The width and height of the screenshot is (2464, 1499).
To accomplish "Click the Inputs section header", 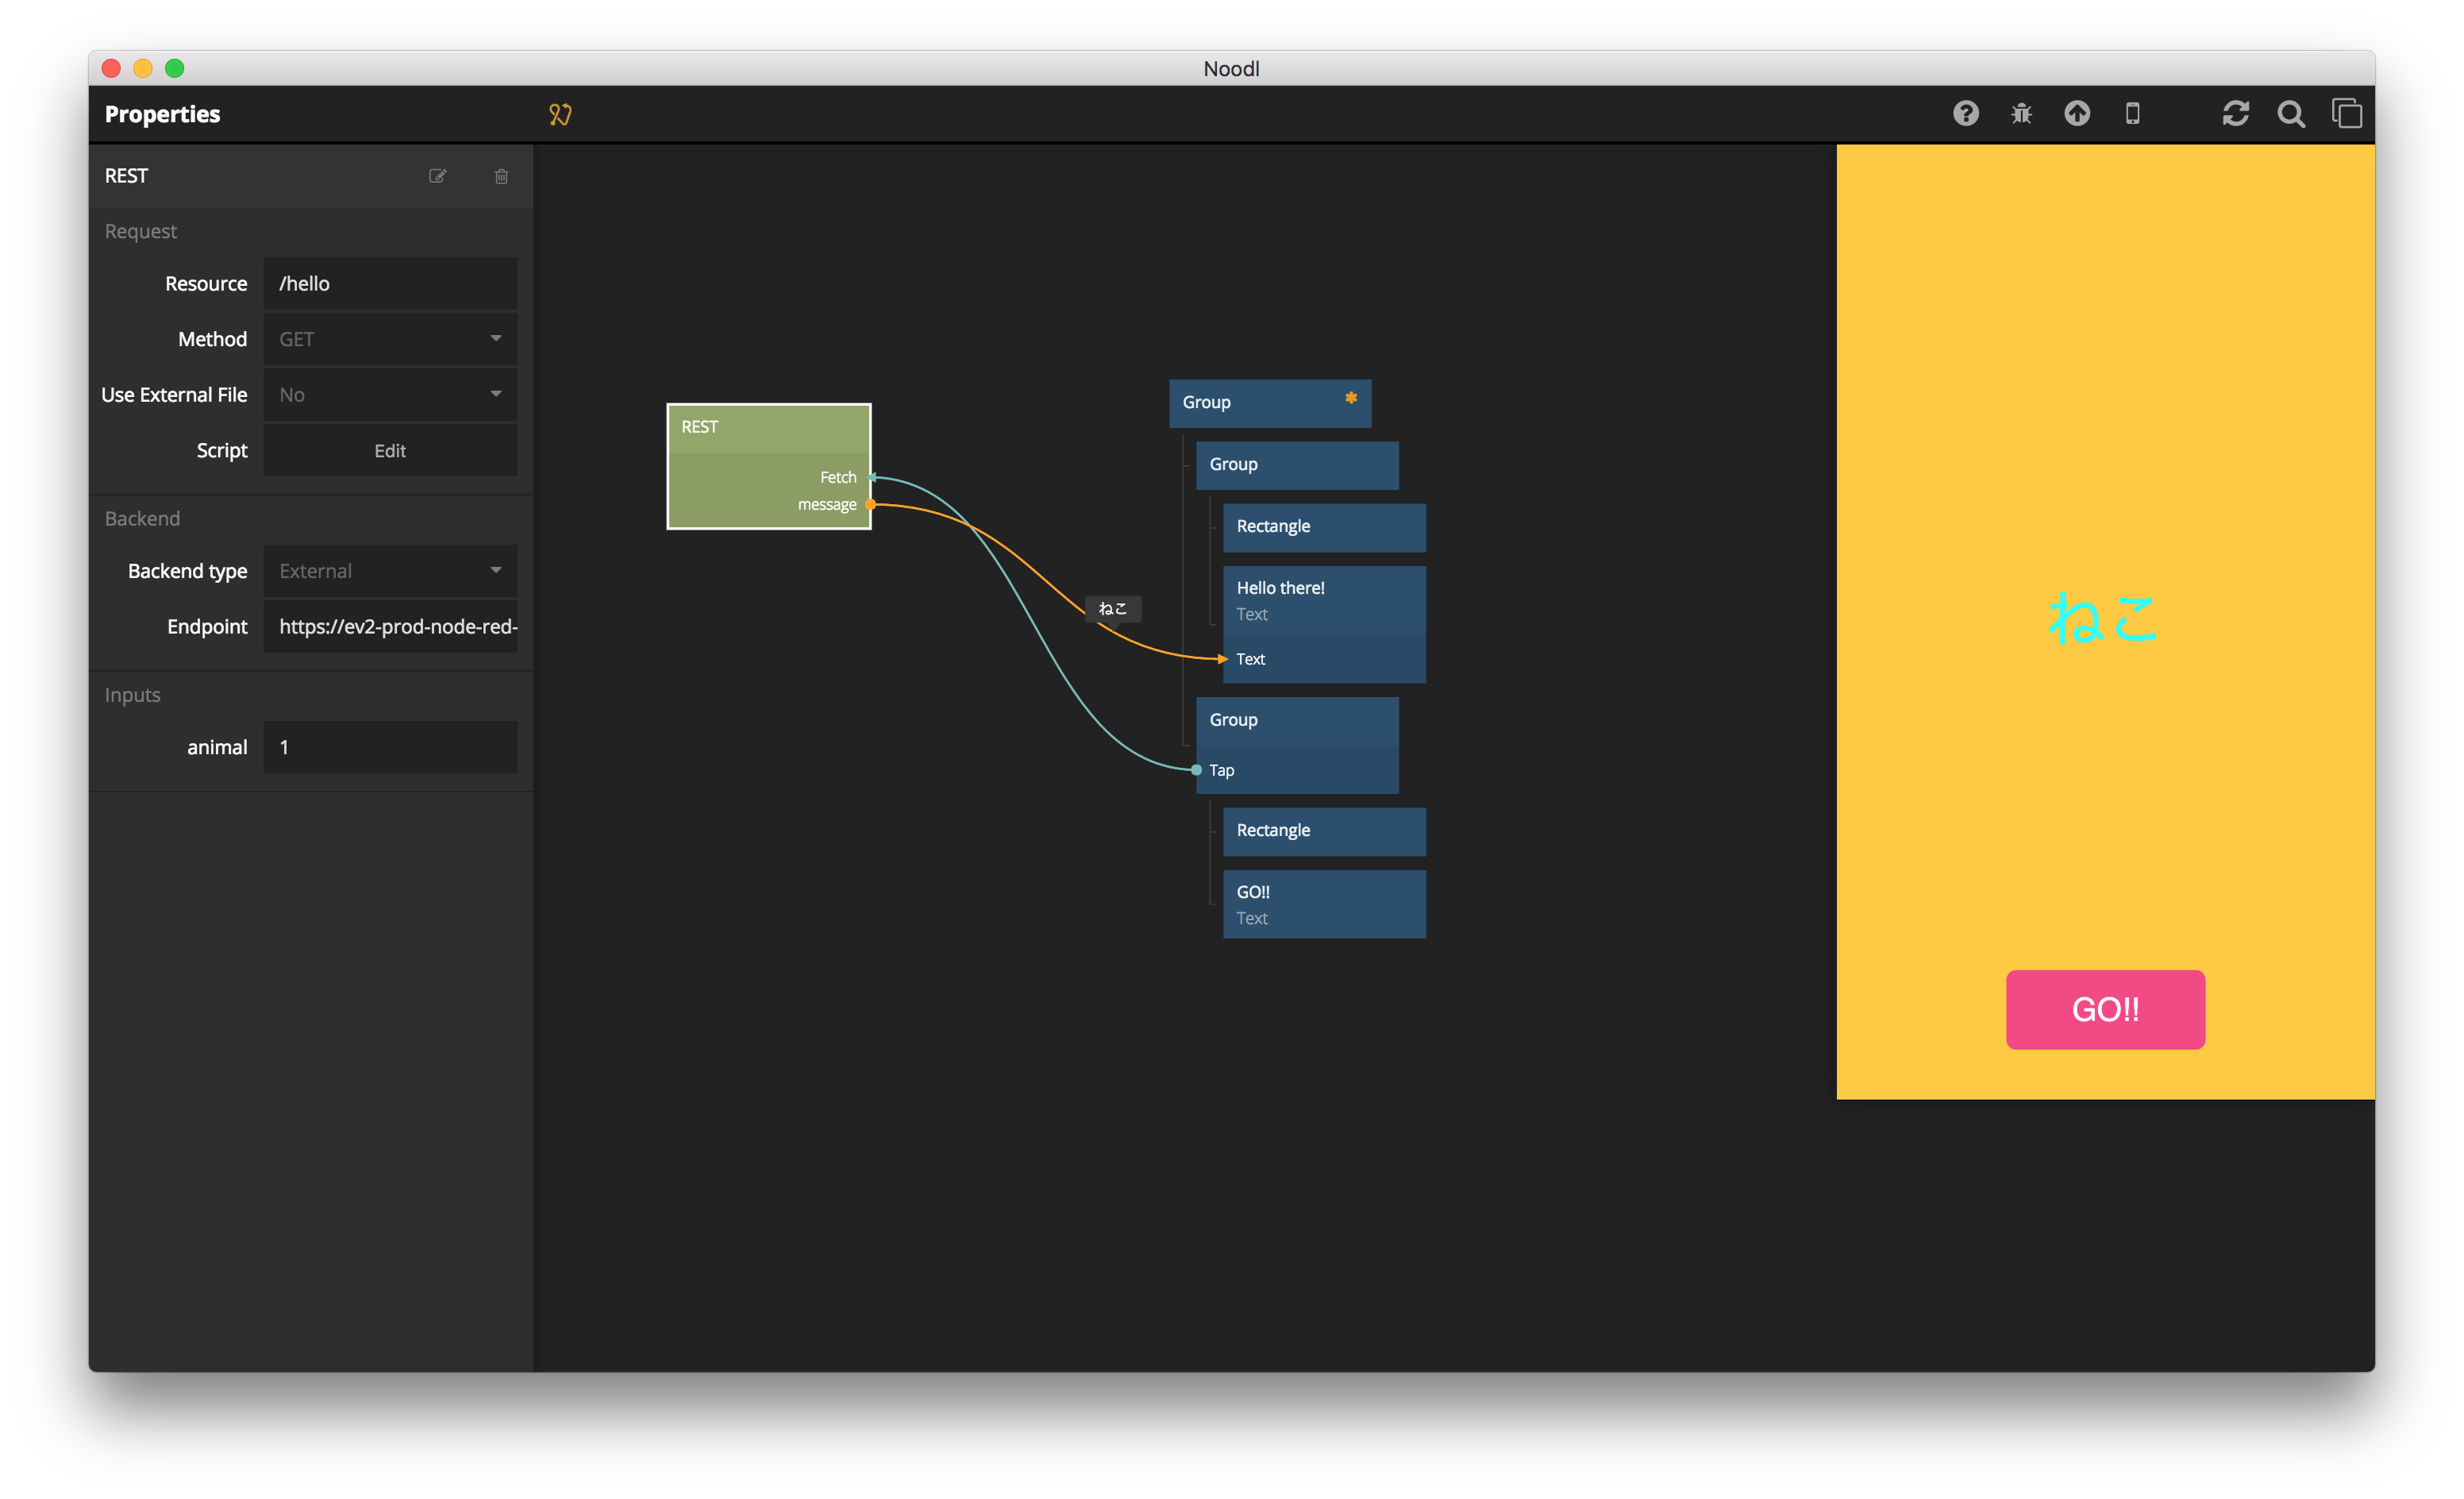I will (133, 696).
